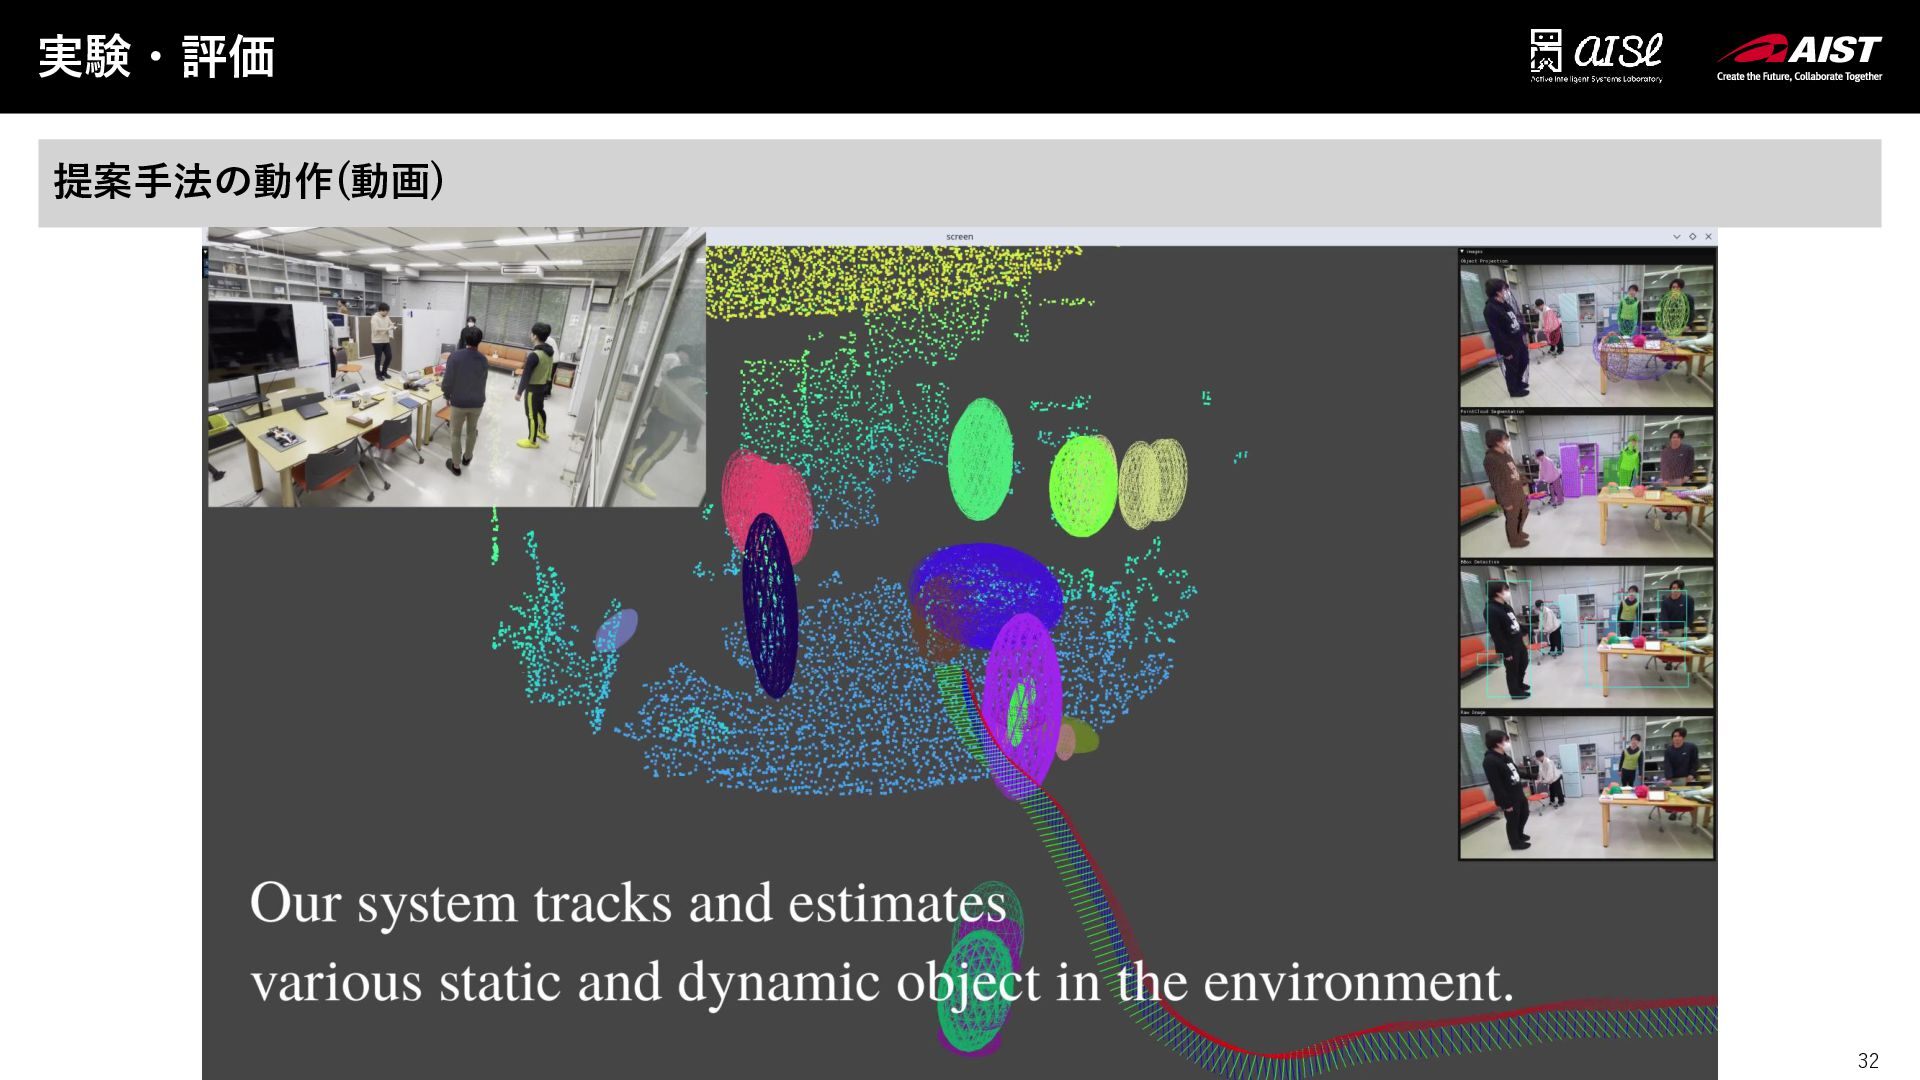Click the inset third-person room video
The width and height of the screenshot is (1920, 1080).
pos(456,367)
